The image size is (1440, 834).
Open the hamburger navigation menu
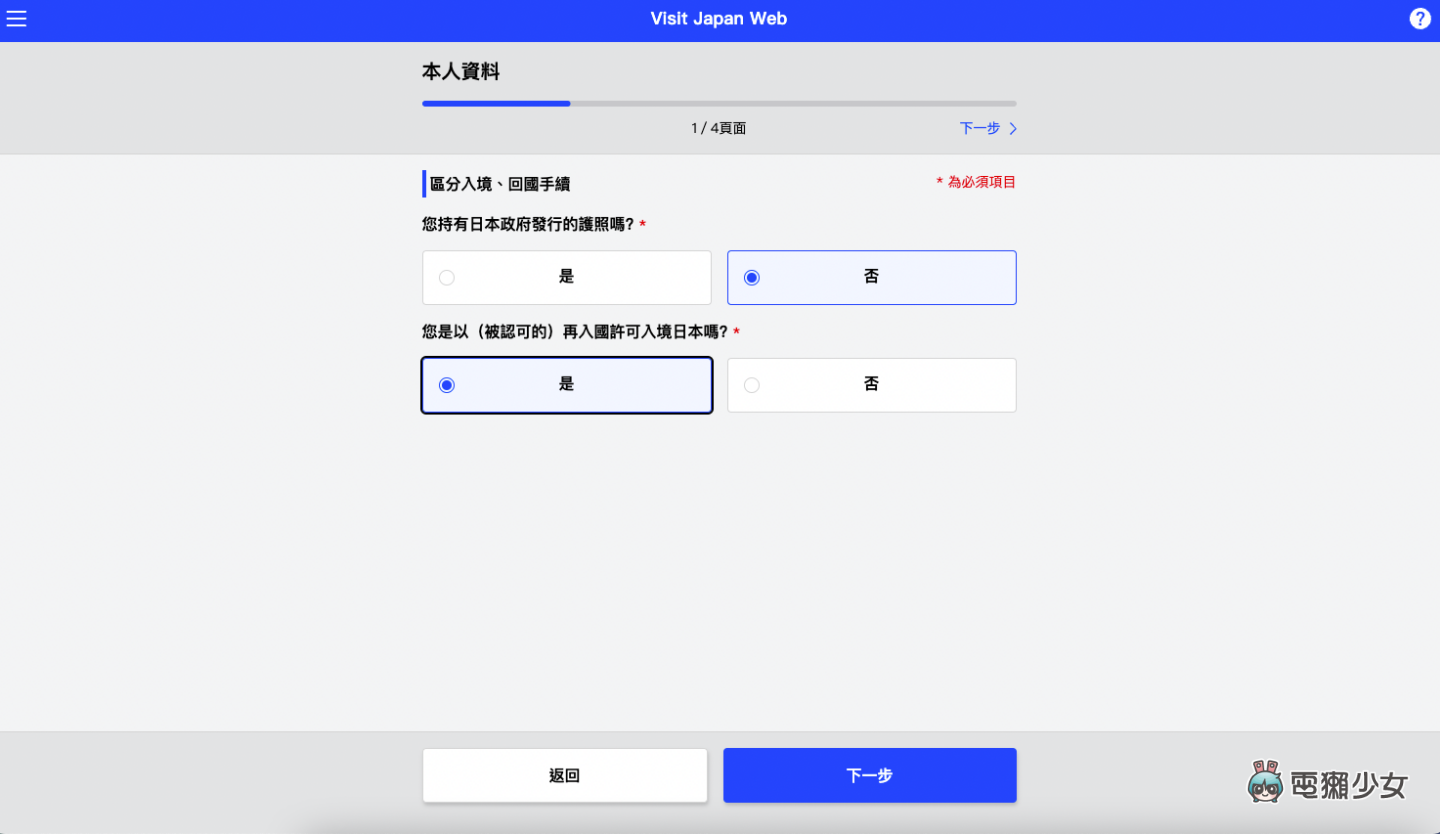tap(16, 18)
